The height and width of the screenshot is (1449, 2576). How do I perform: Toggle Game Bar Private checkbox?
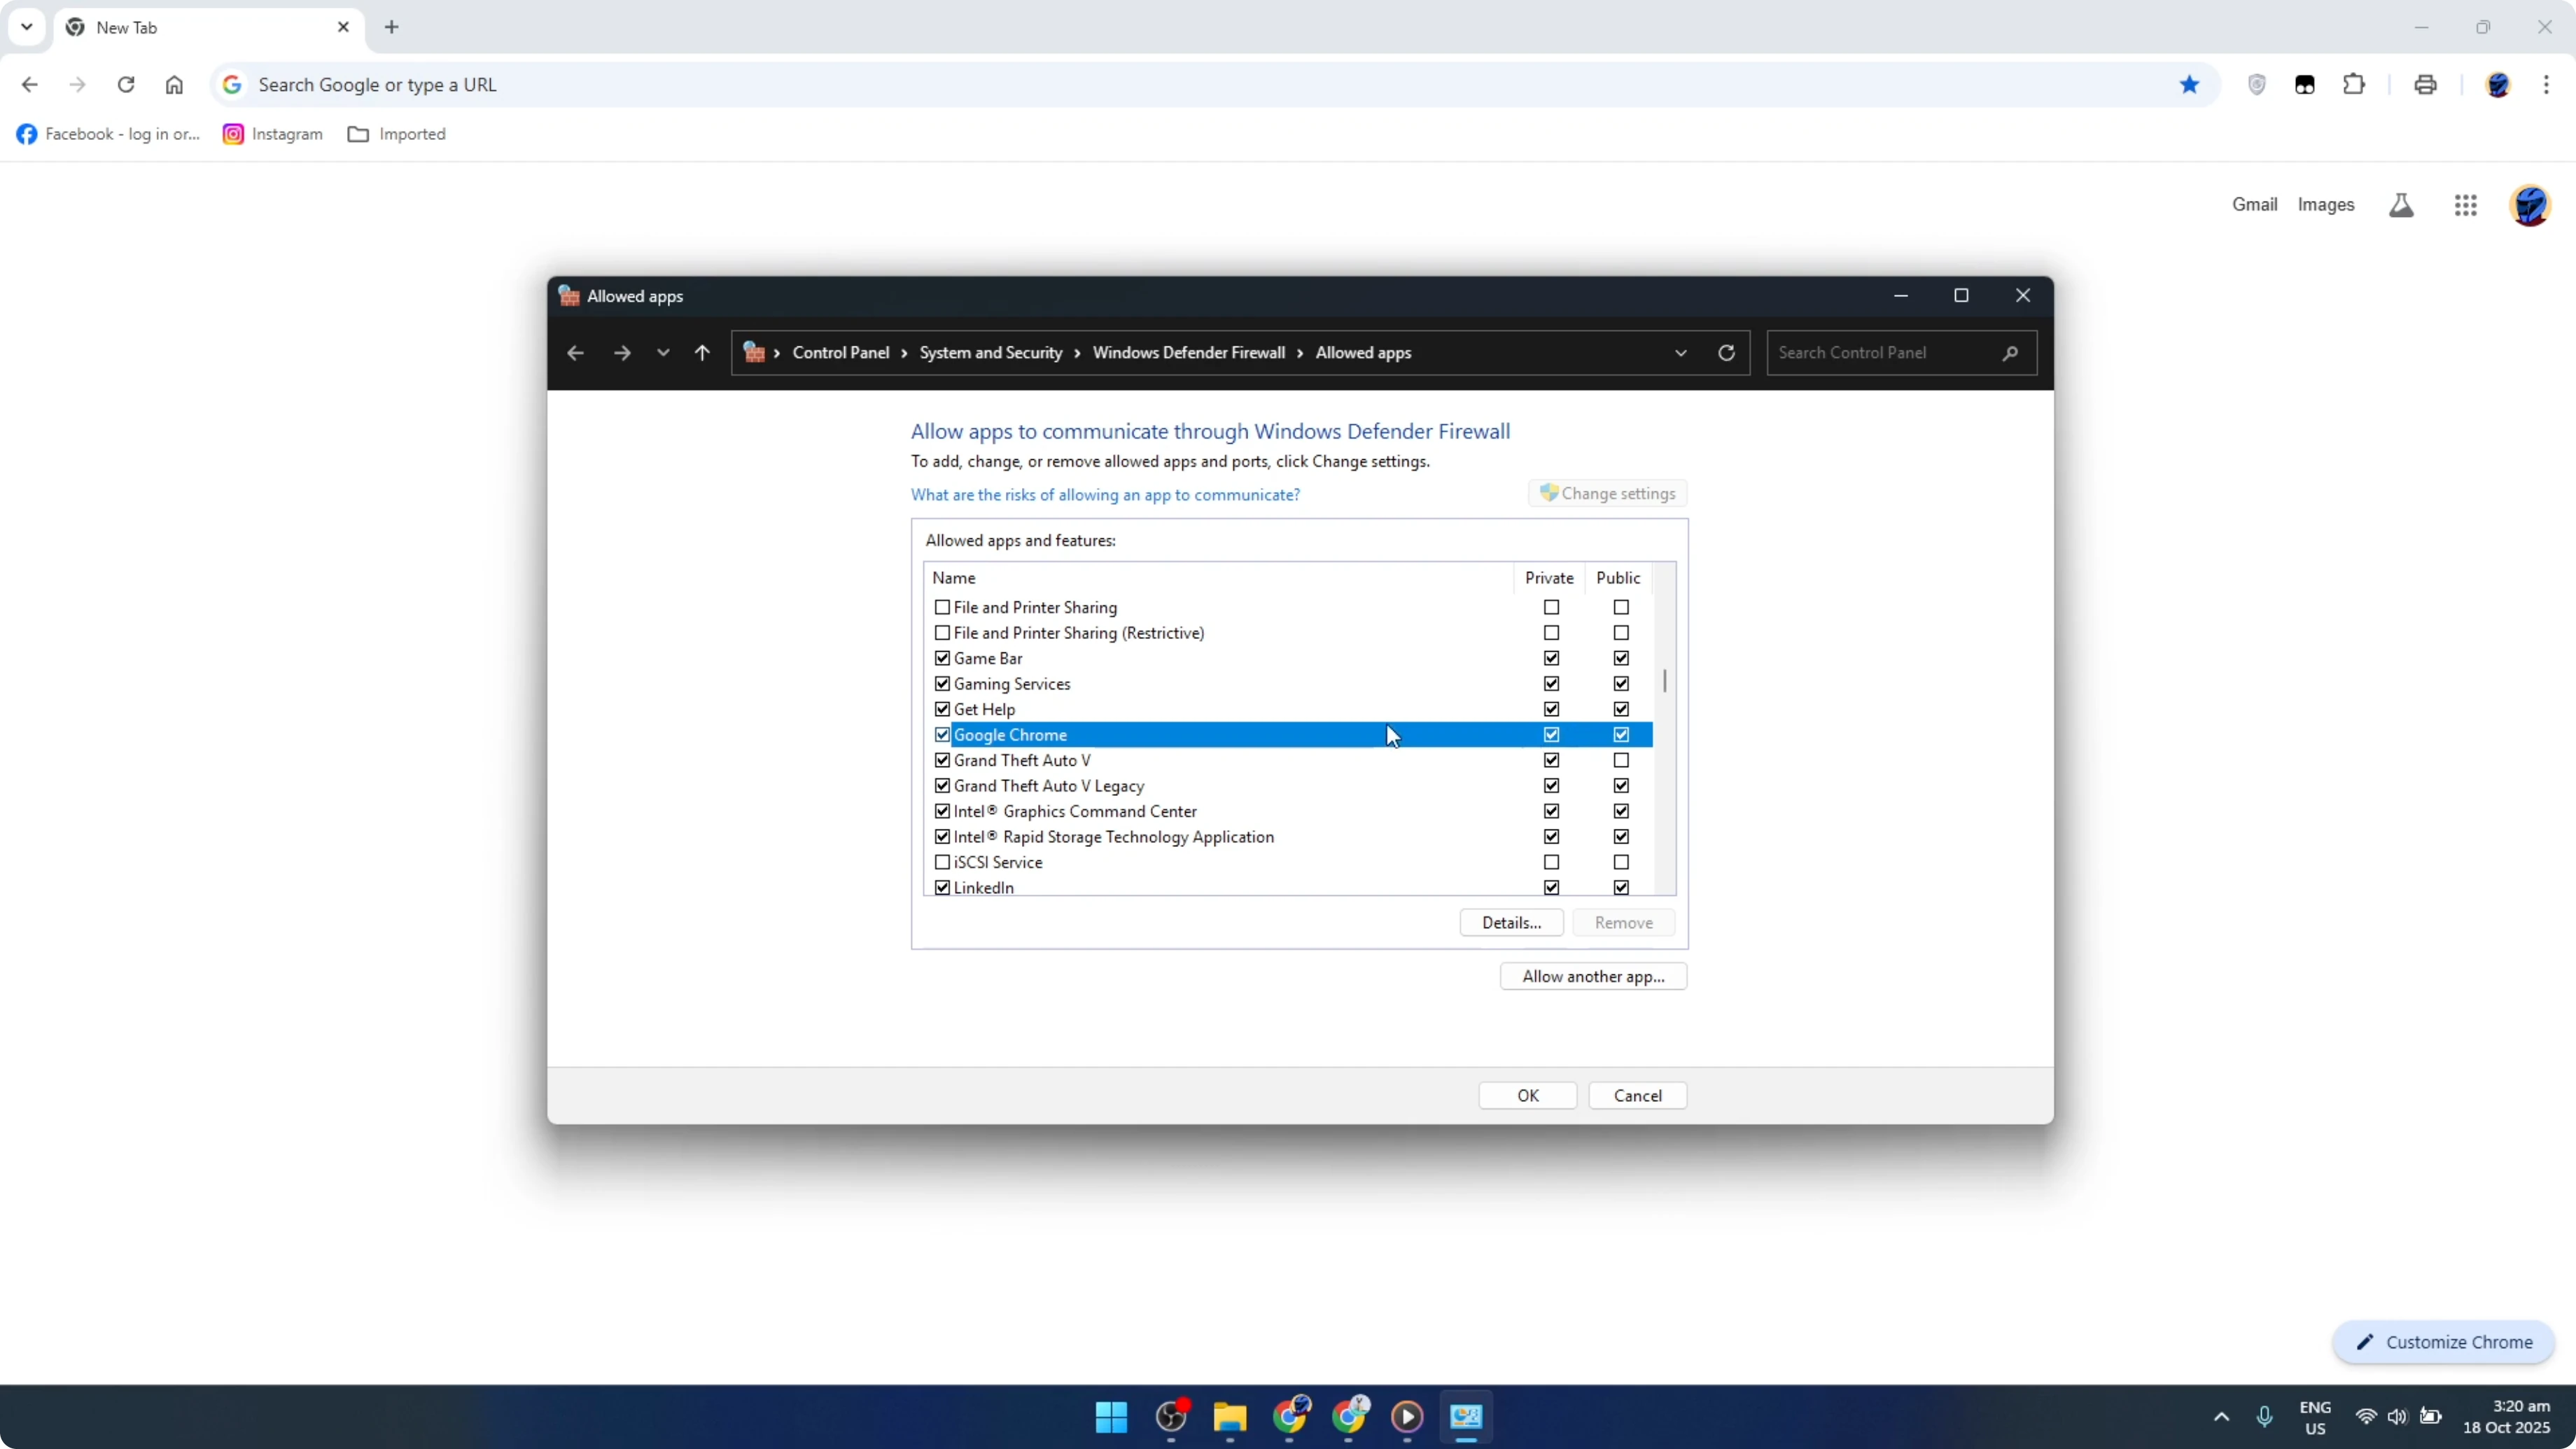tap(1551, 659)
